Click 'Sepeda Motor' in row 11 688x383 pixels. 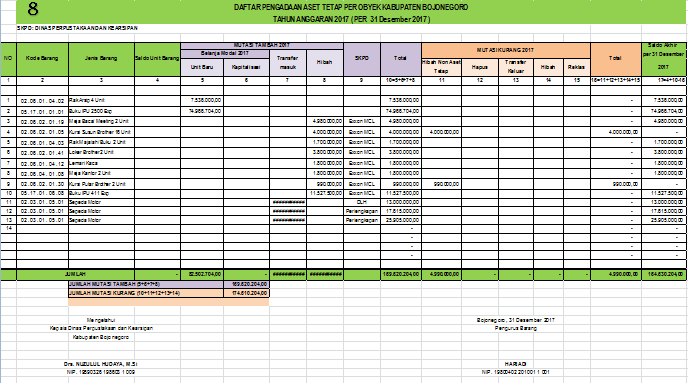coord(101,202)
